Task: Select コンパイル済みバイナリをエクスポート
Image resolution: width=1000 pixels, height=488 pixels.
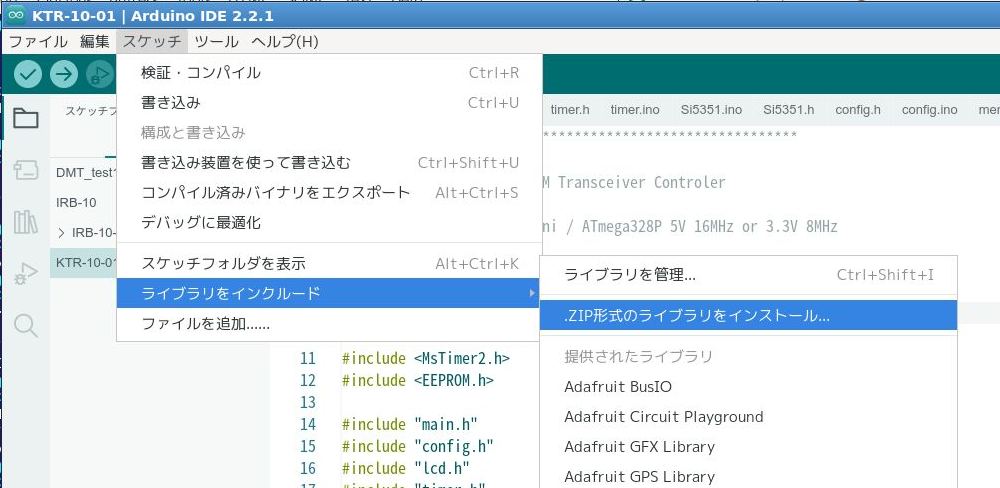Action: click(329, 193)
